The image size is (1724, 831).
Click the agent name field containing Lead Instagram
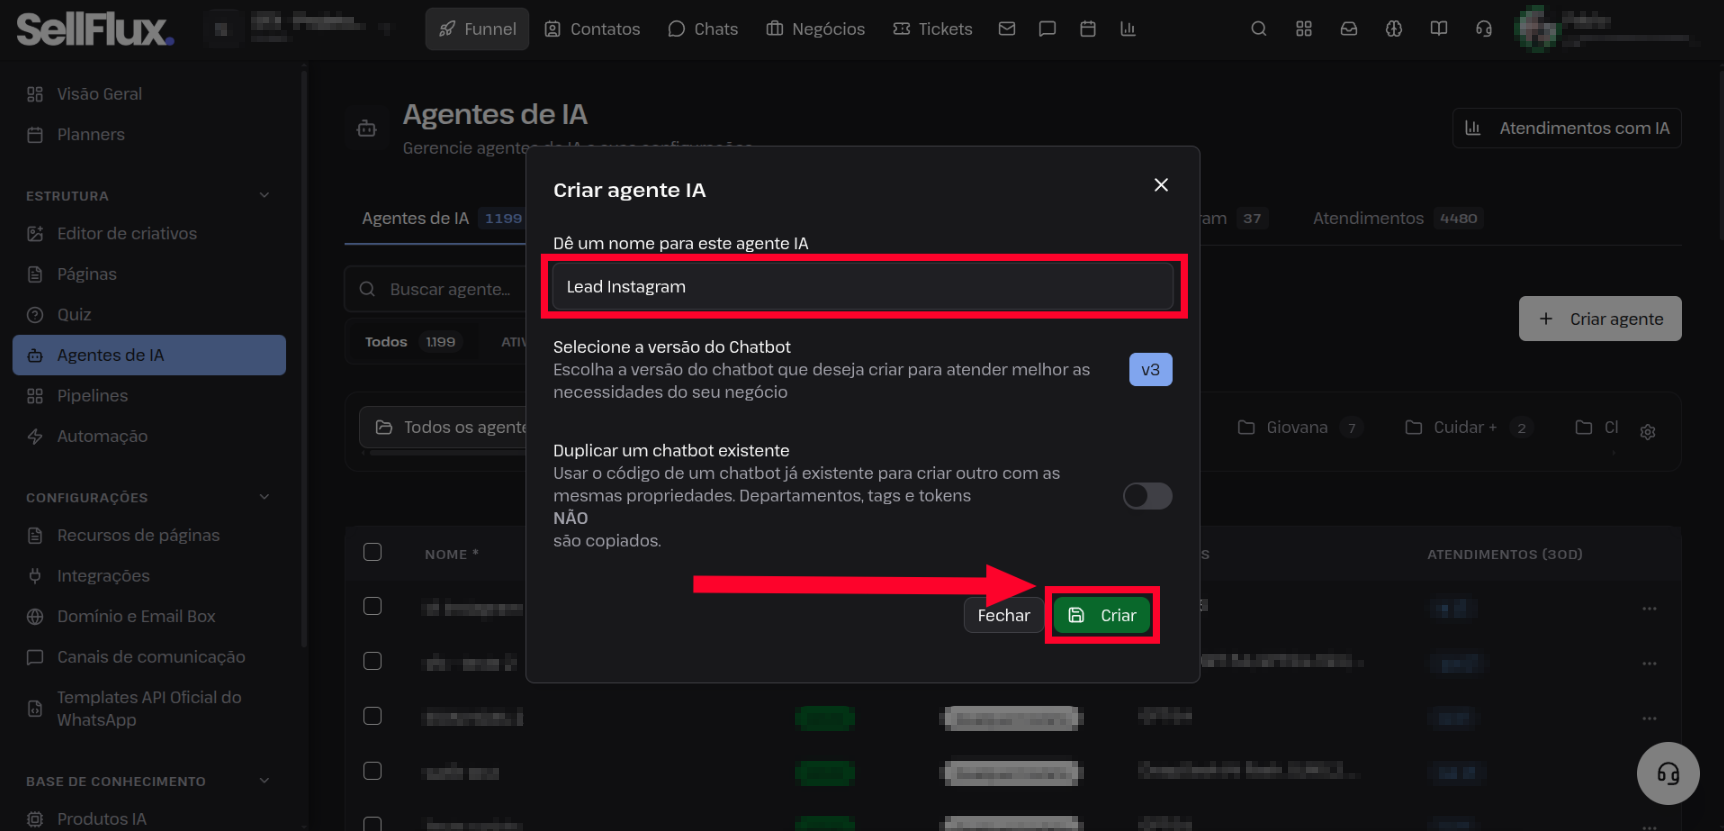click(x=863, y=287)
